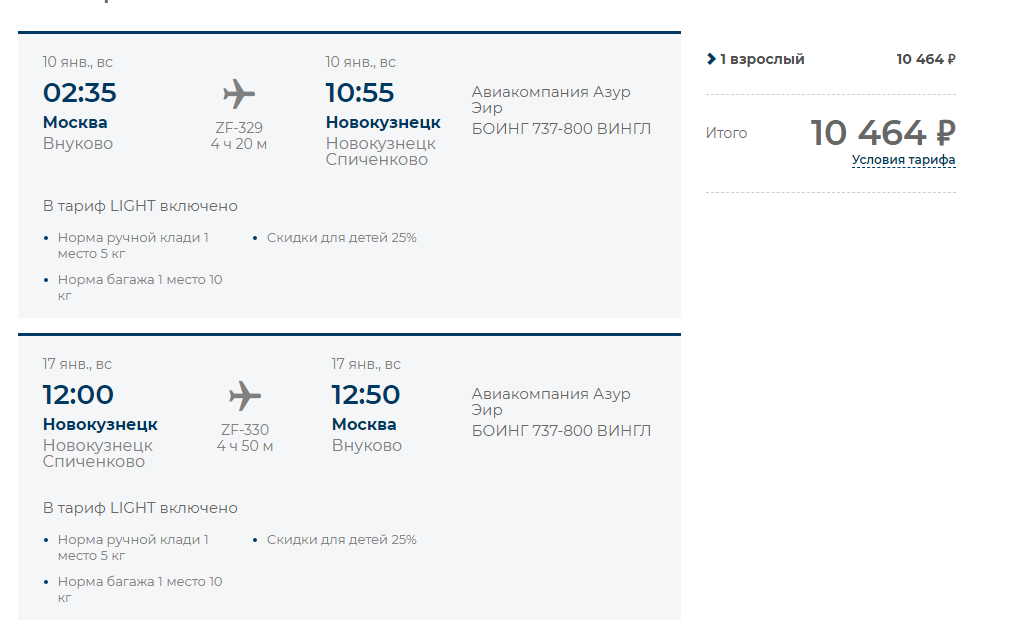This screenshot has height=642, width=1012.
Task: Click the airplane icon for flight ZF-329
Action: tap(239, 94)
